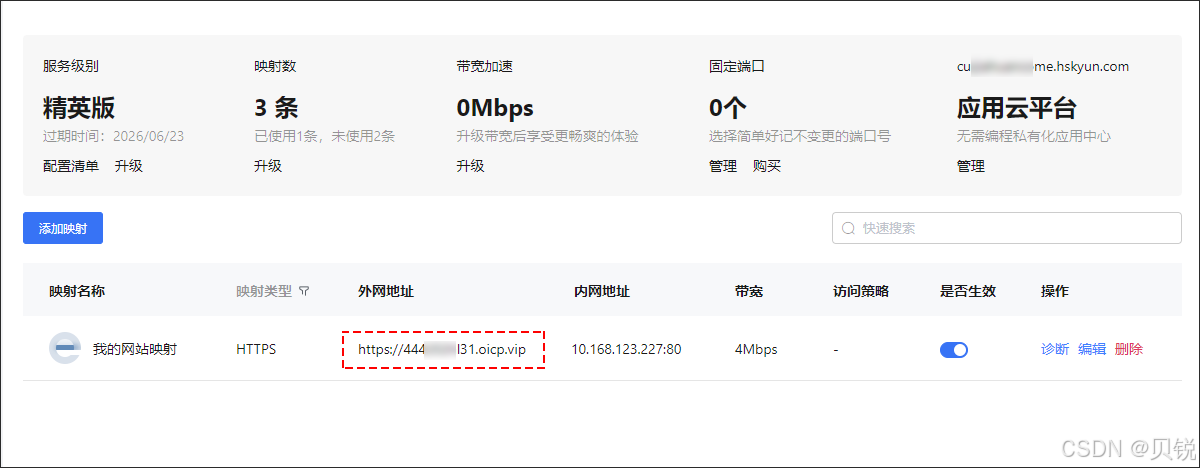
Task: Click 升级 under 映射数
Action: (x=268, y=166)
